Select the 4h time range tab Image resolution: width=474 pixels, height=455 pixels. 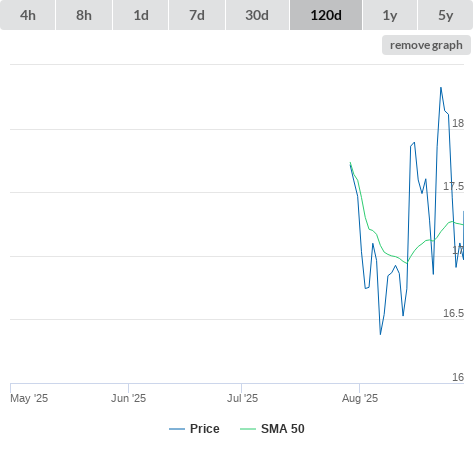pyautogui.click(x=28, y=15)
